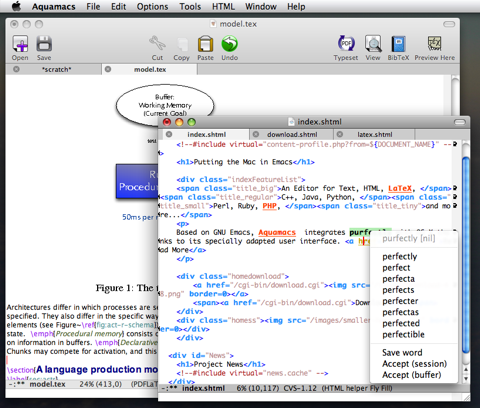Open the File menu
This screenshot has height=408, width=480.
point(93,7)
